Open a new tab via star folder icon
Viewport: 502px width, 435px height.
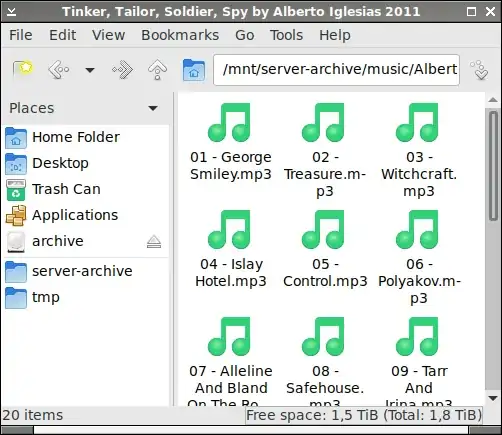click(22, 69)
